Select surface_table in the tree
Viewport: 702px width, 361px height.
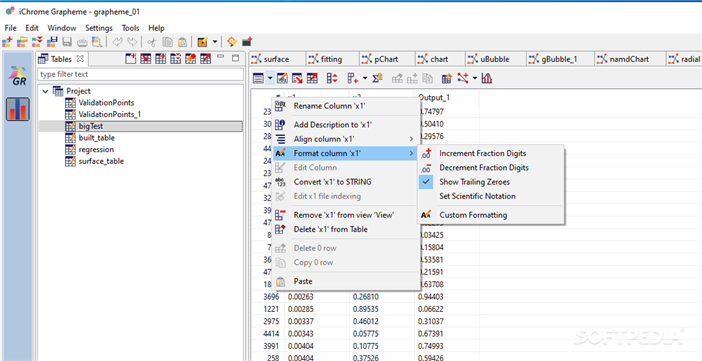101,161
